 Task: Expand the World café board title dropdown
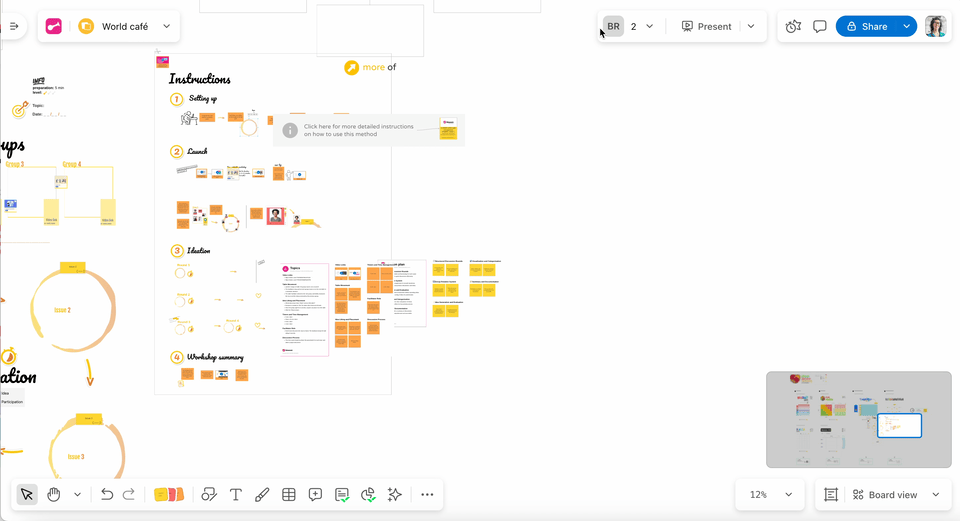click(166, 26)
